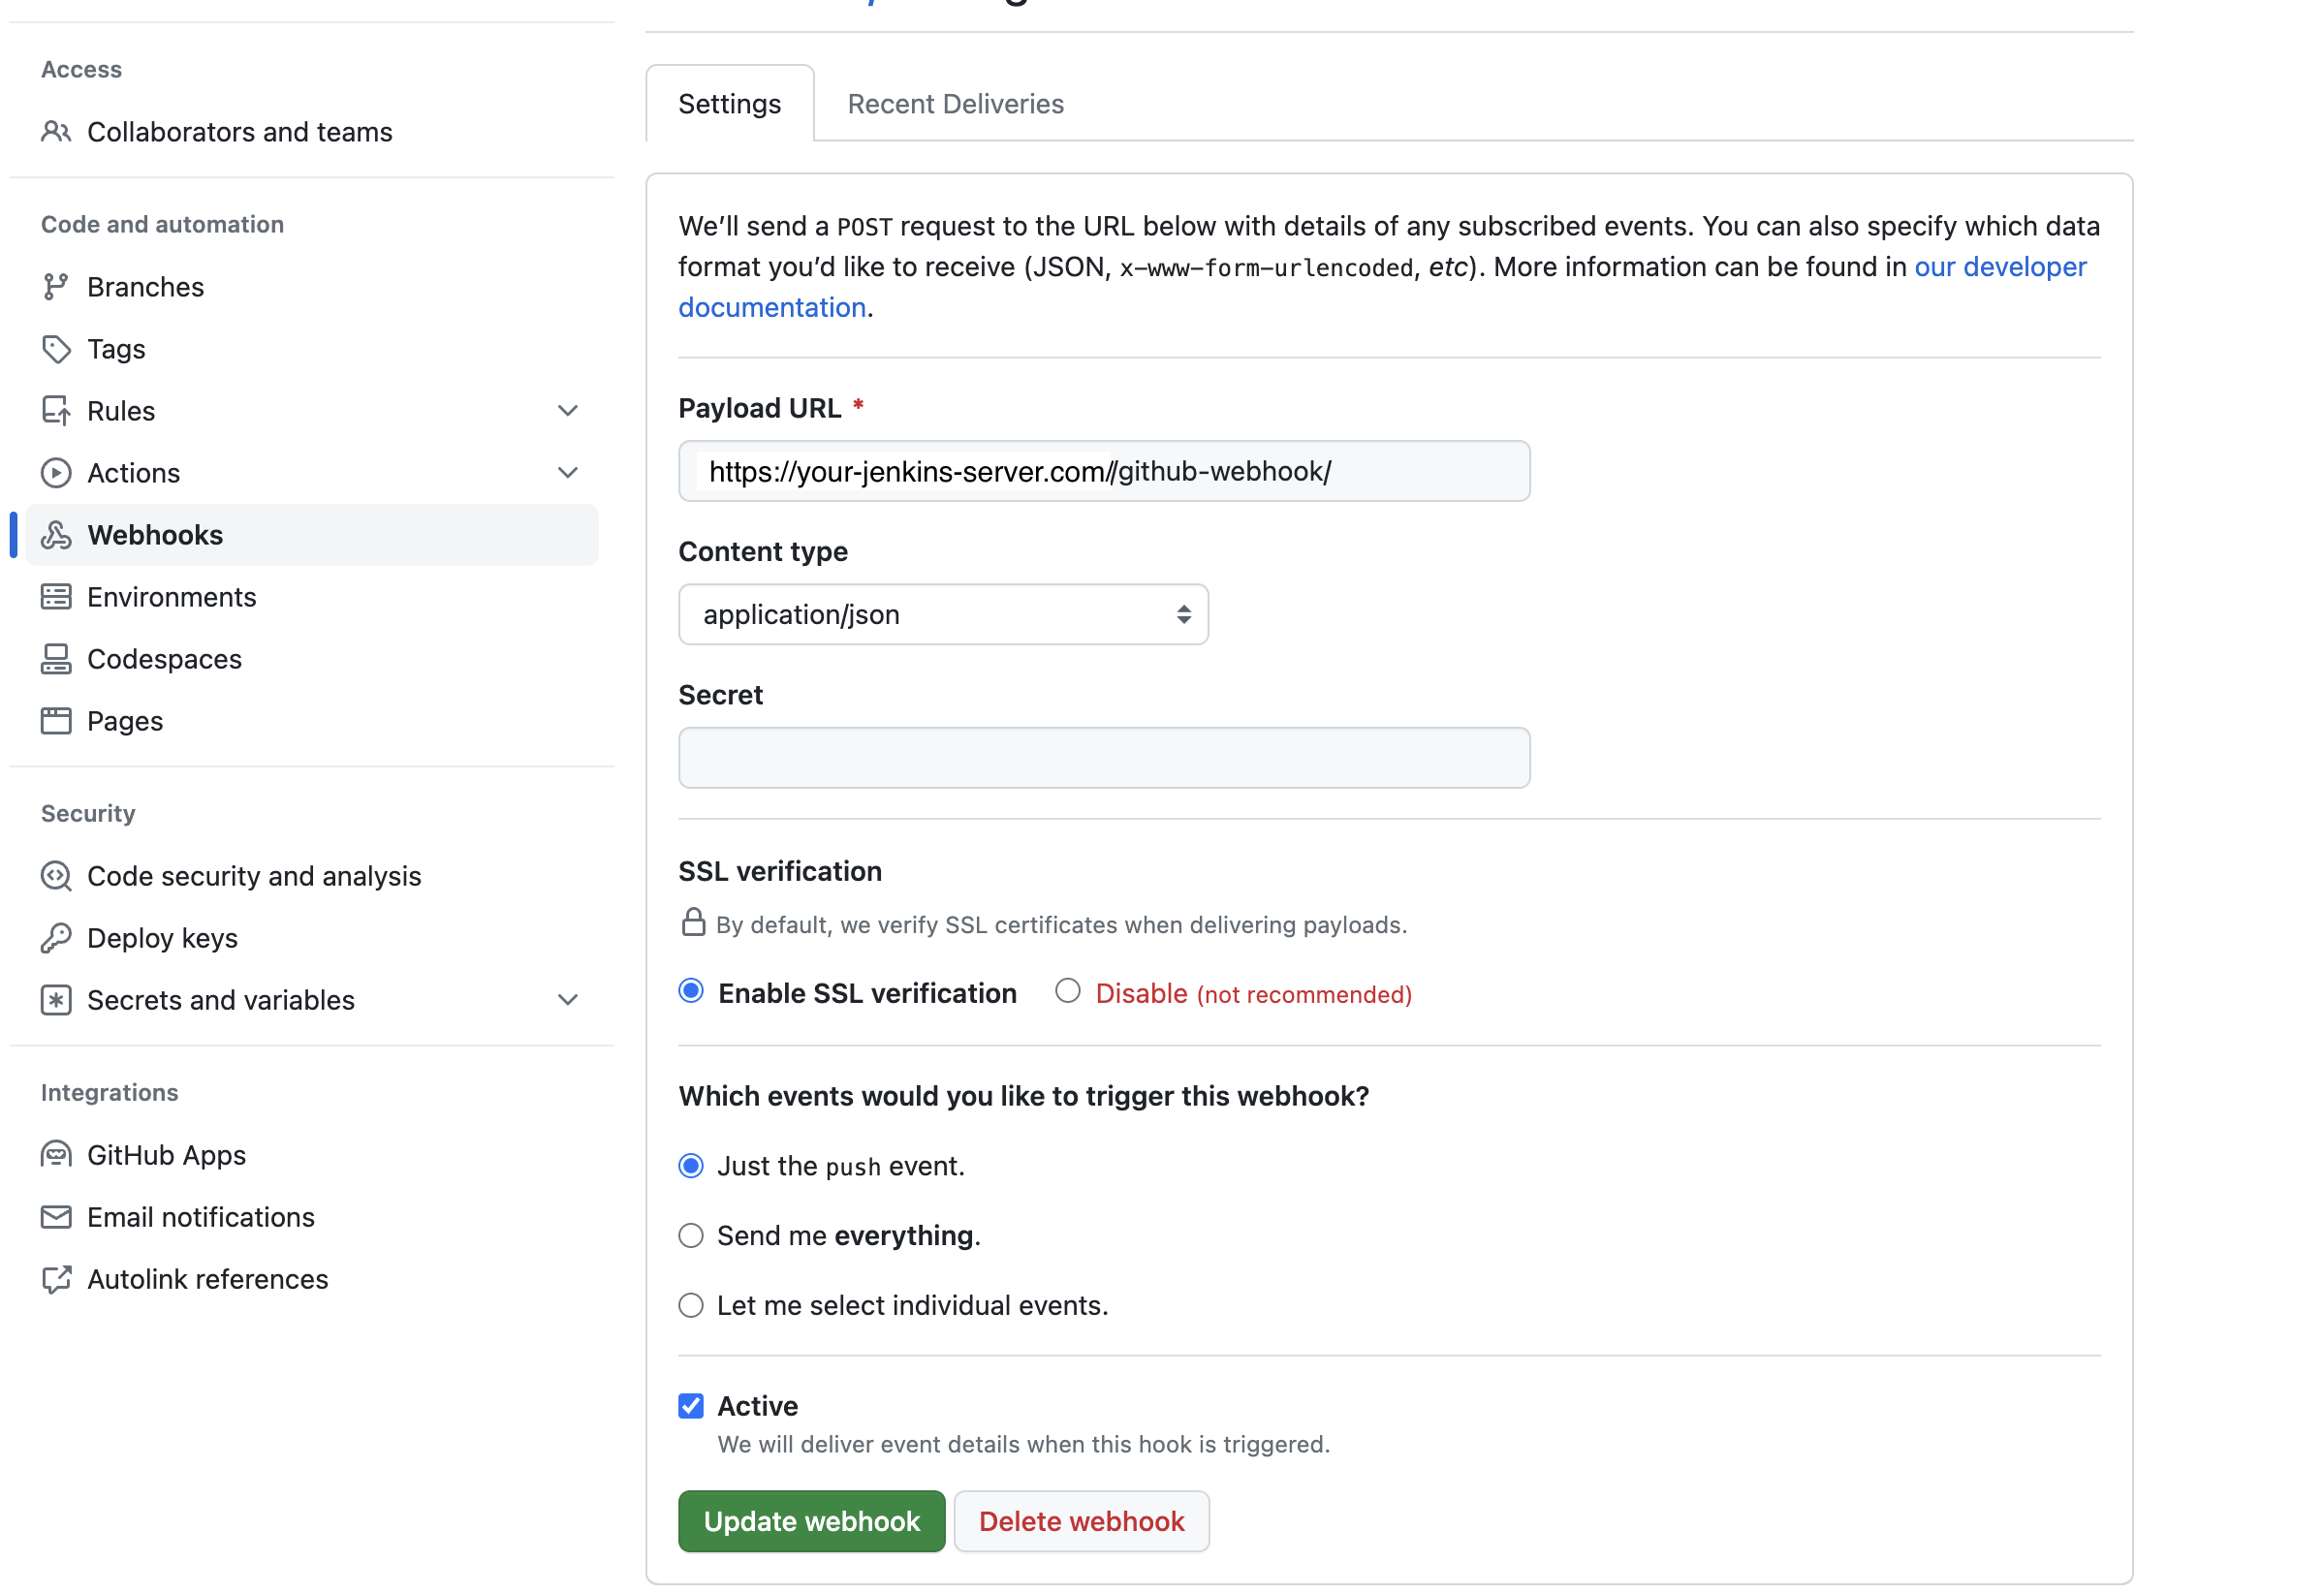Open Environments via its sidebar icon

click(57, 597)
